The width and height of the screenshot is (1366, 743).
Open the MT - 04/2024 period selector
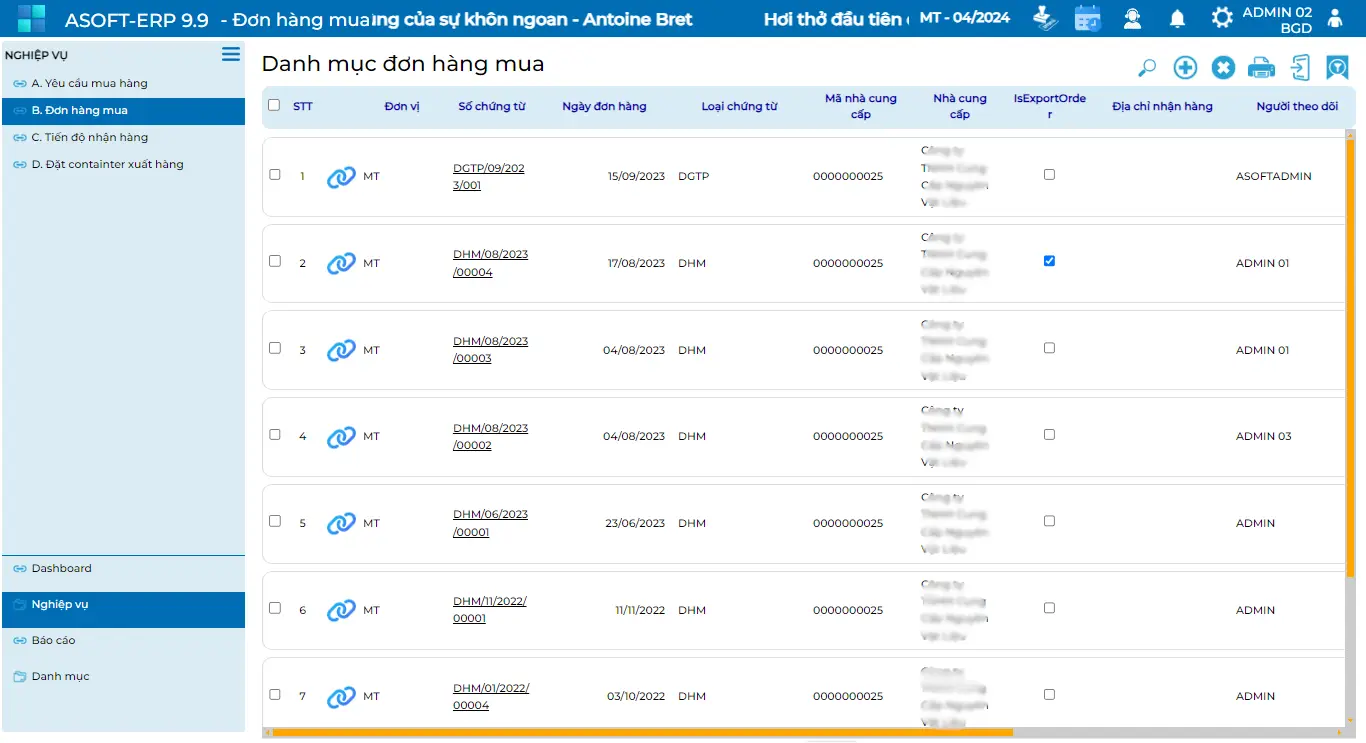point(964,18)
